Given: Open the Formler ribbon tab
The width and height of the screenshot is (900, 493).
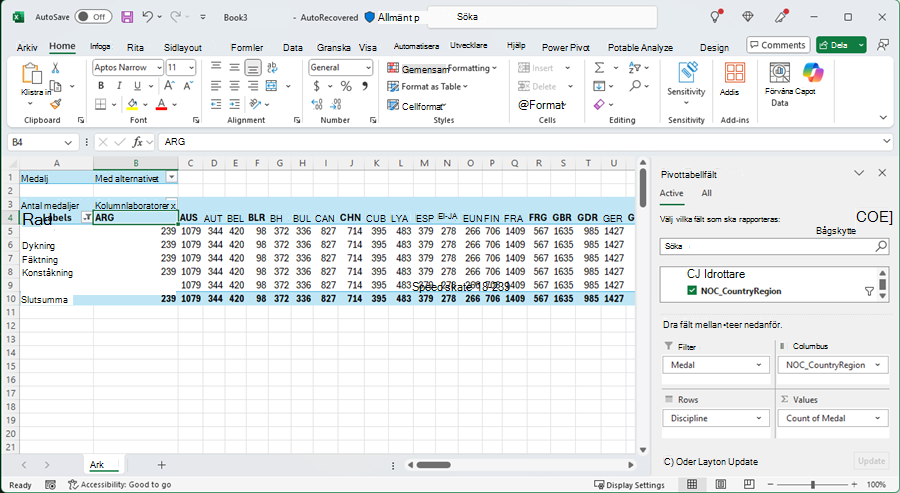Looking at the screenshot, I should pos(247,48).
